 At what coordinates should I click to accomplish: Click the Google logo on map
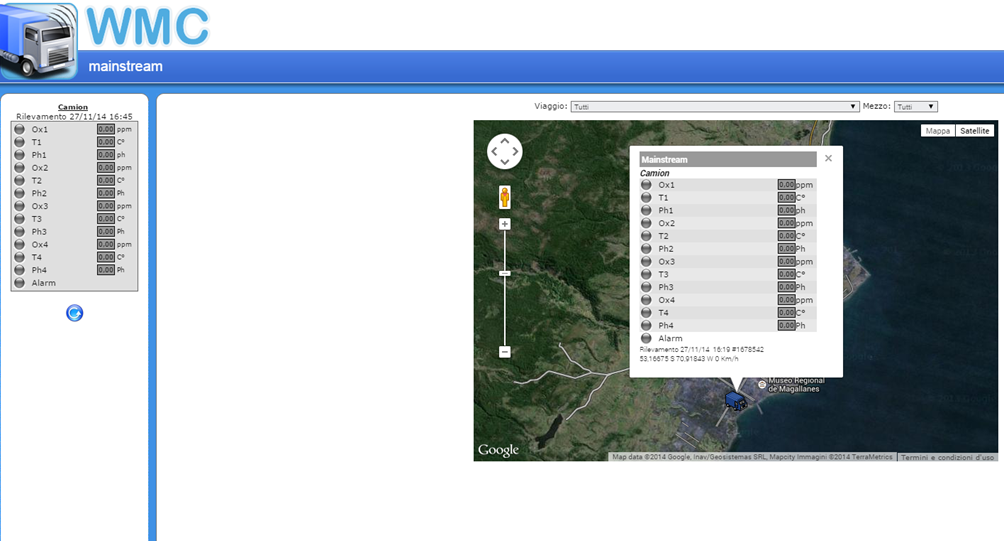pos(498,450)
